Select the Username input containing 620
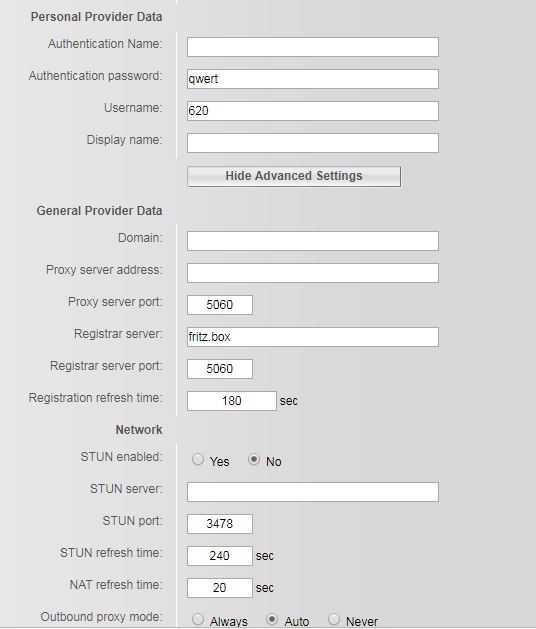Screen dimensions: 536x629 click(313, 111)
